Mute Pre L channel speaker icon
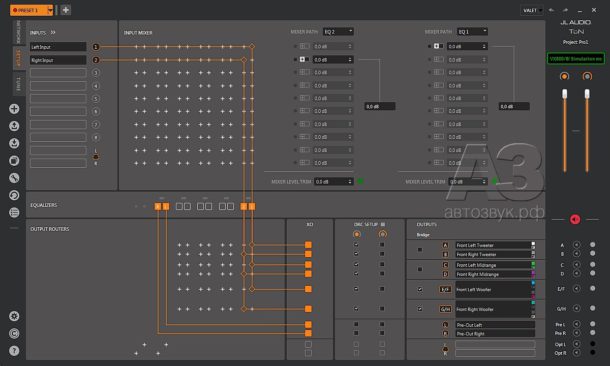Viewport: 610px width, 366px height. pos(577,324)
